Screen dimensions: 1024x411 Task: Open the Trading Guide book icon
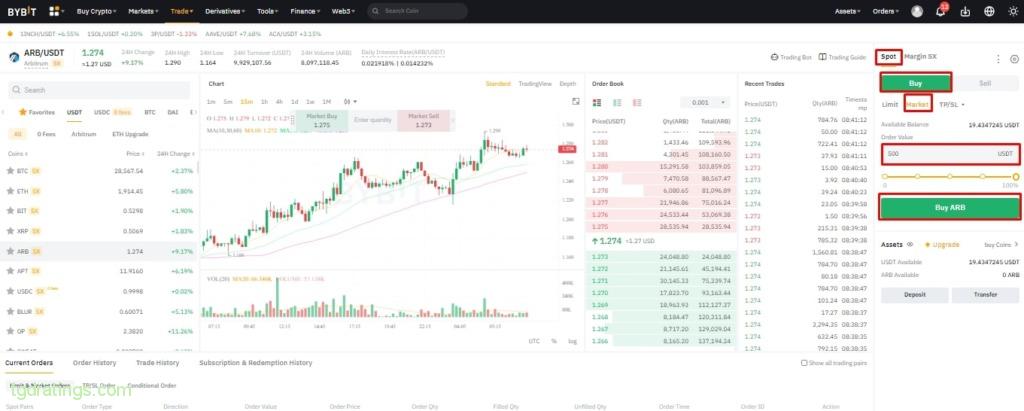click(x=822, y=58)
